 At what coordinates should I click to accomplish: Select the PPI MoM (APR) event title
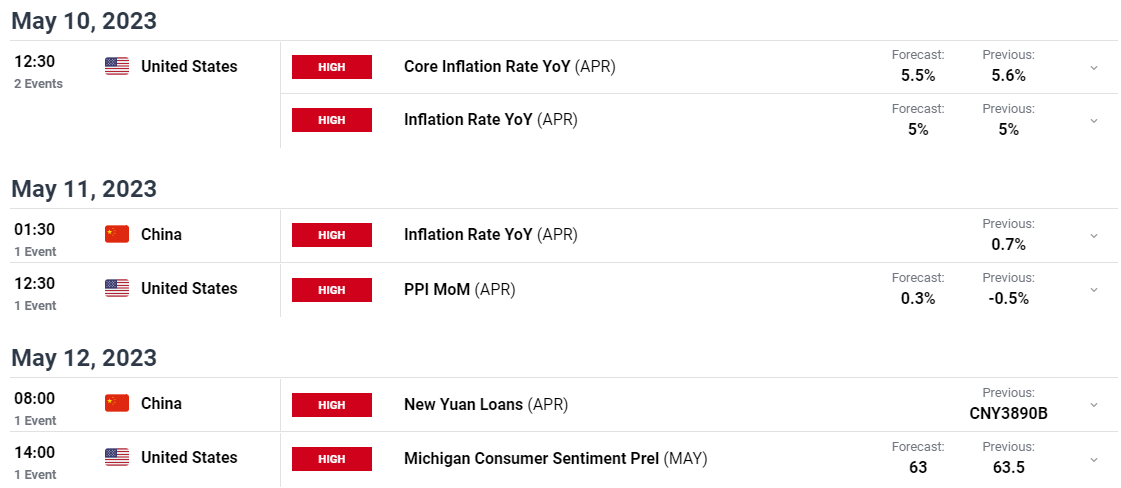[460, 289]
